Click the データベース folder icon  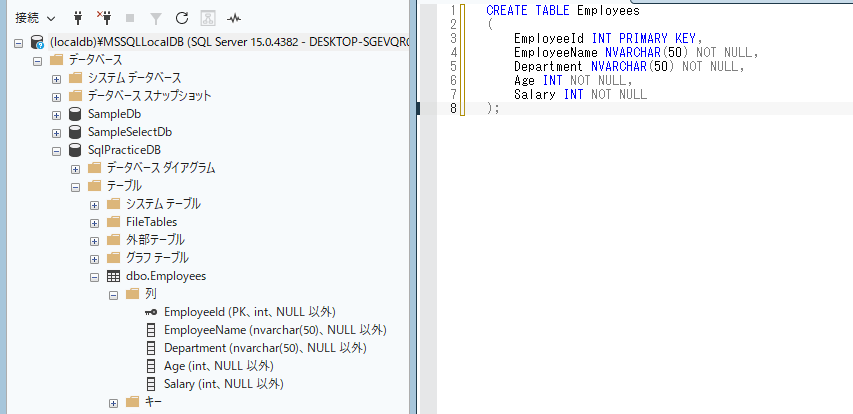57,60
